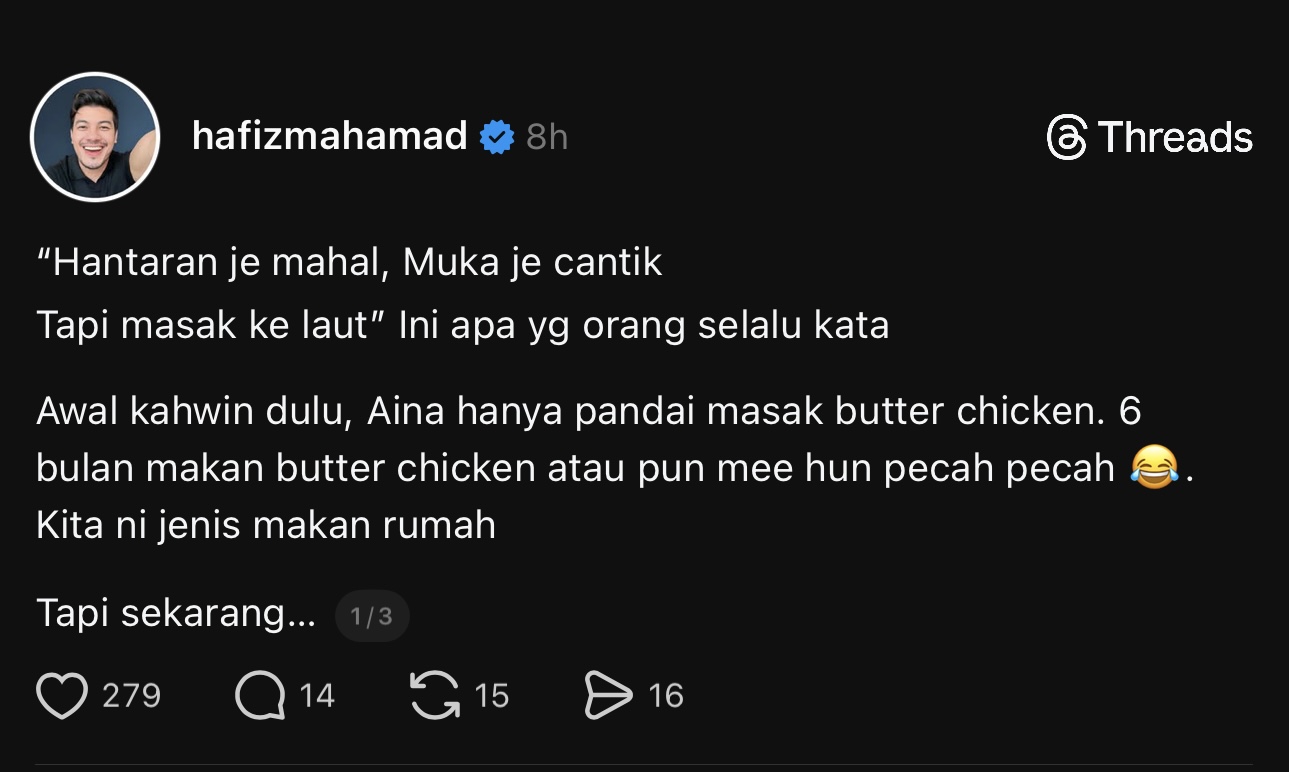Click the 14 replies count
Viewport: 1289px width, 772px height.
pyautogui.click(x=317, y=696)
